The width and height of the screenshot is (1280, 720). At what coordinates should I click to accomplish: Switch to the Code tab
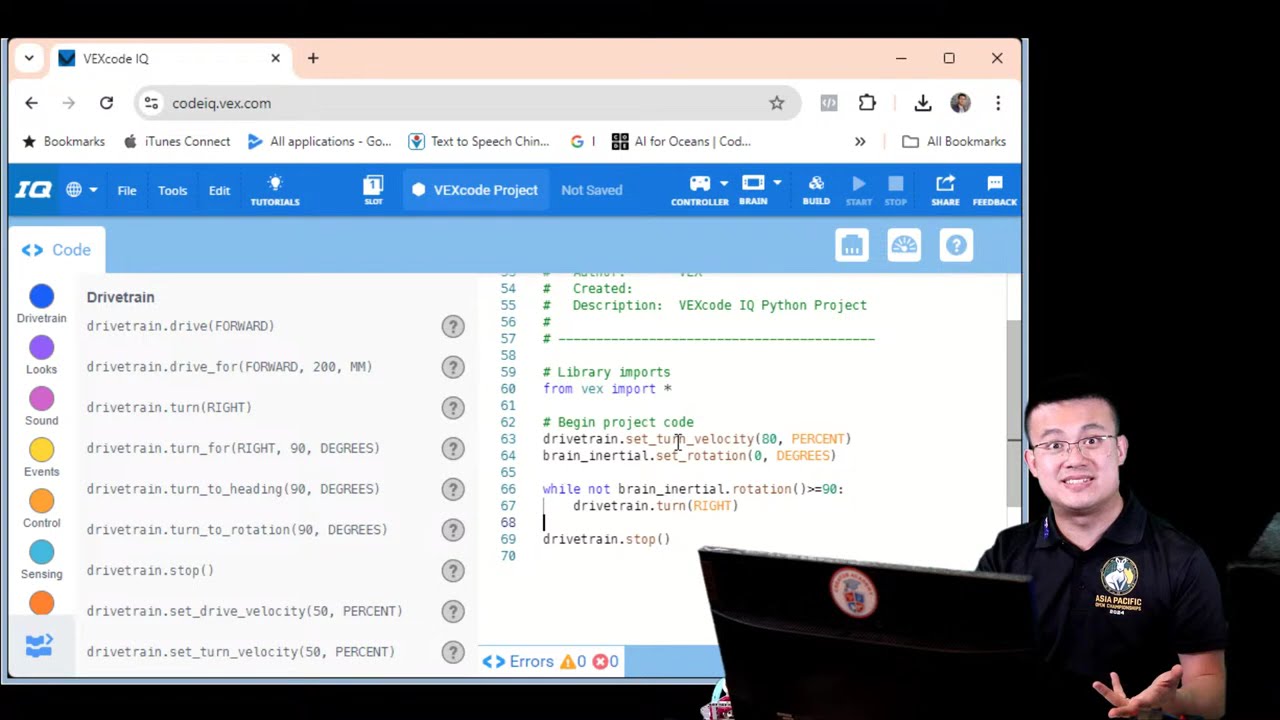tap(56, 250)
